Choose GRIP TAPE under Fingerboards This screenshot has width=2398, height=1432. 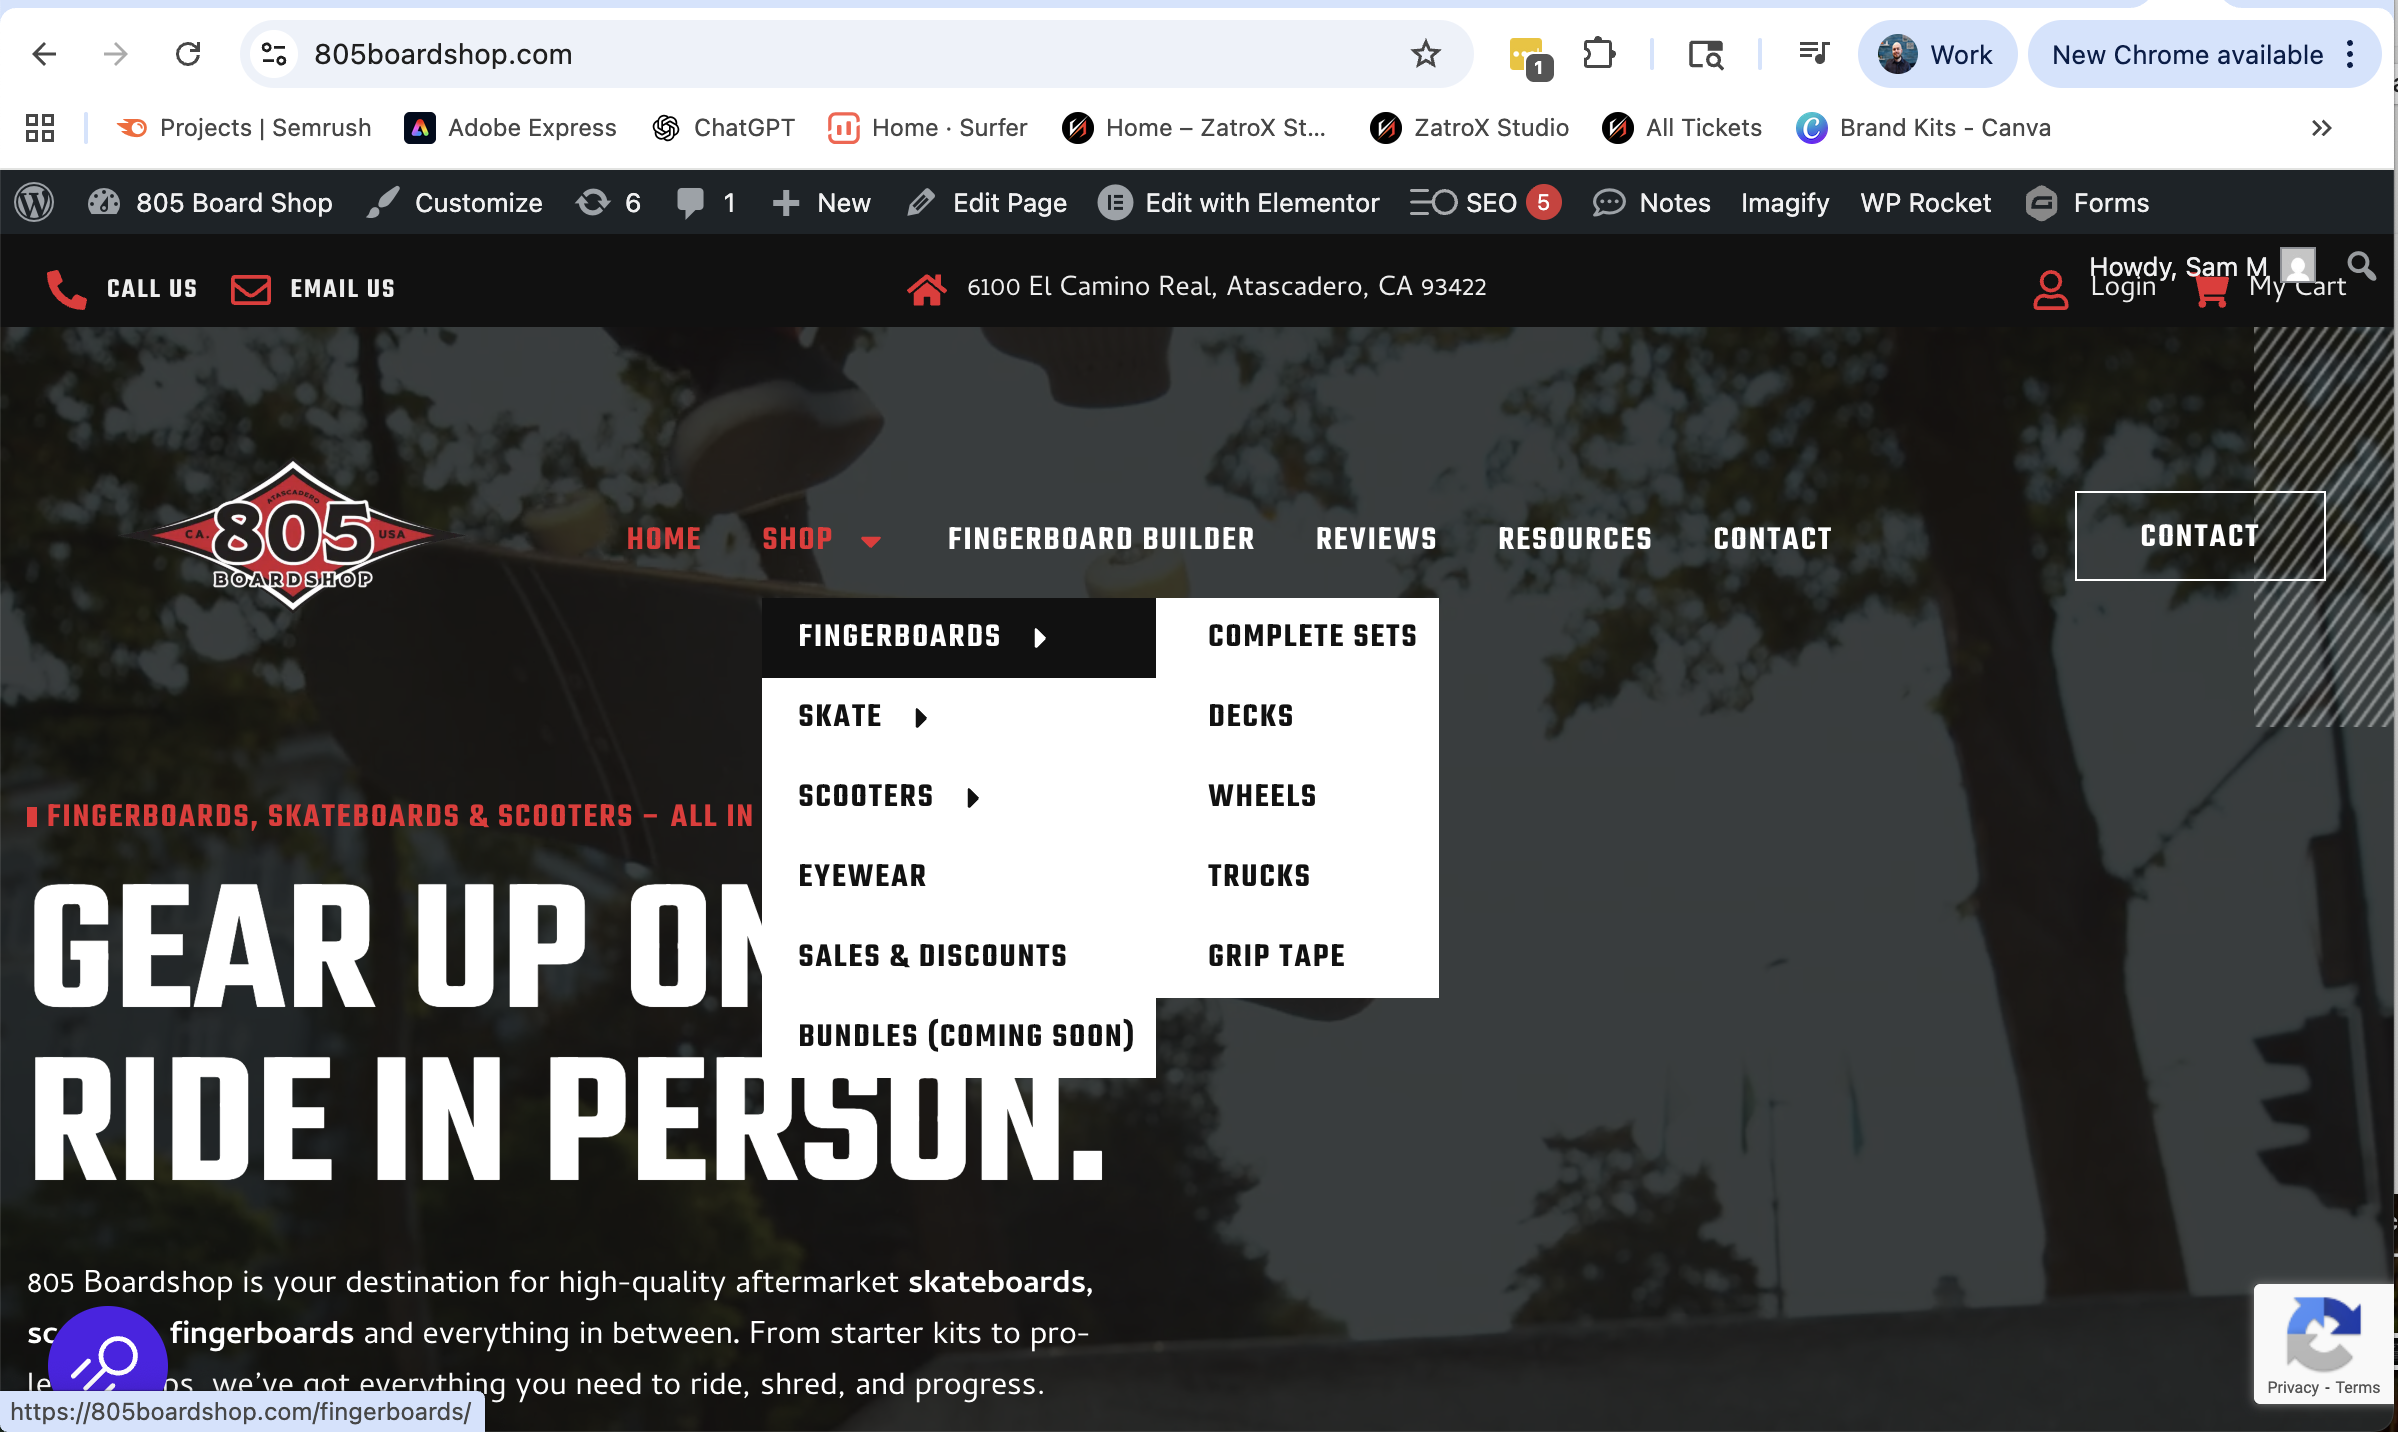(x=1276, y=956)
